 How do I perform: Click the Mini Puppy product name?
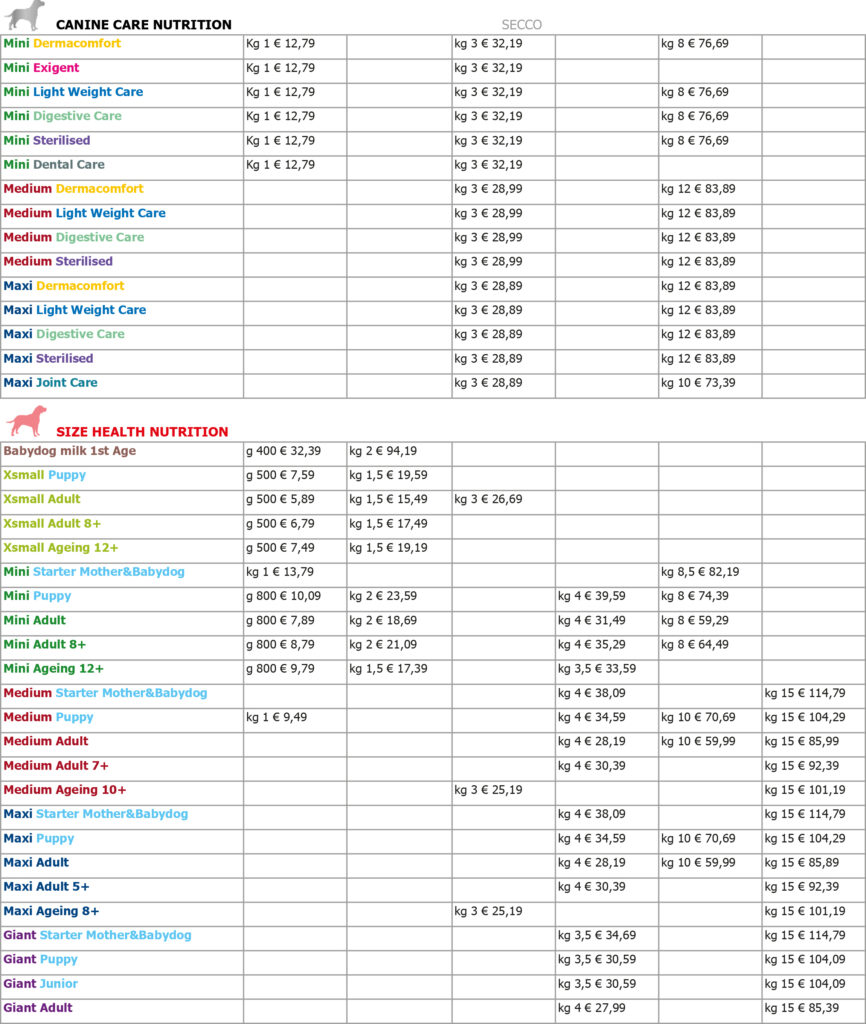click(x=37, y=596)
